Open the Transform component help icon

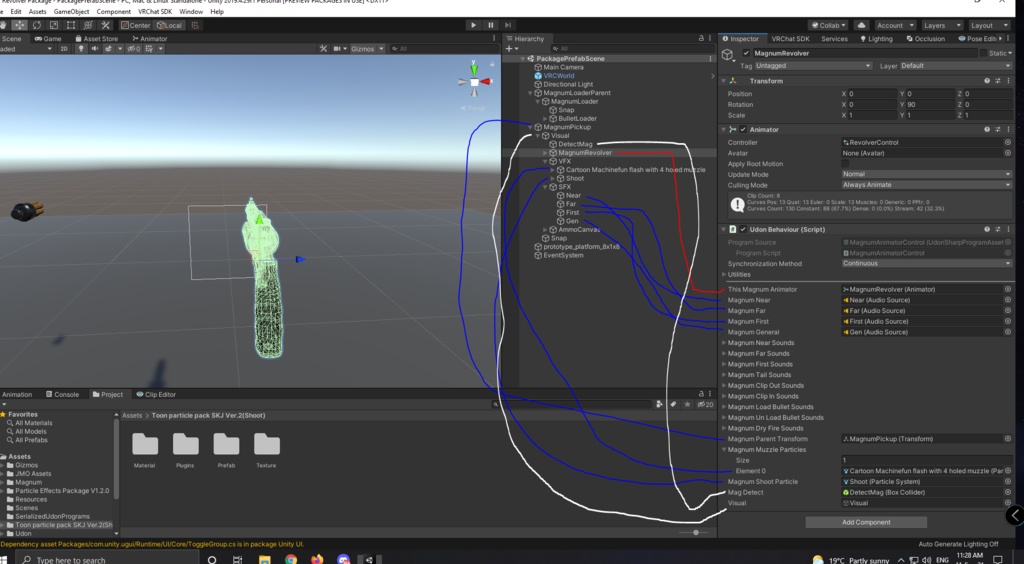(987, 81)
